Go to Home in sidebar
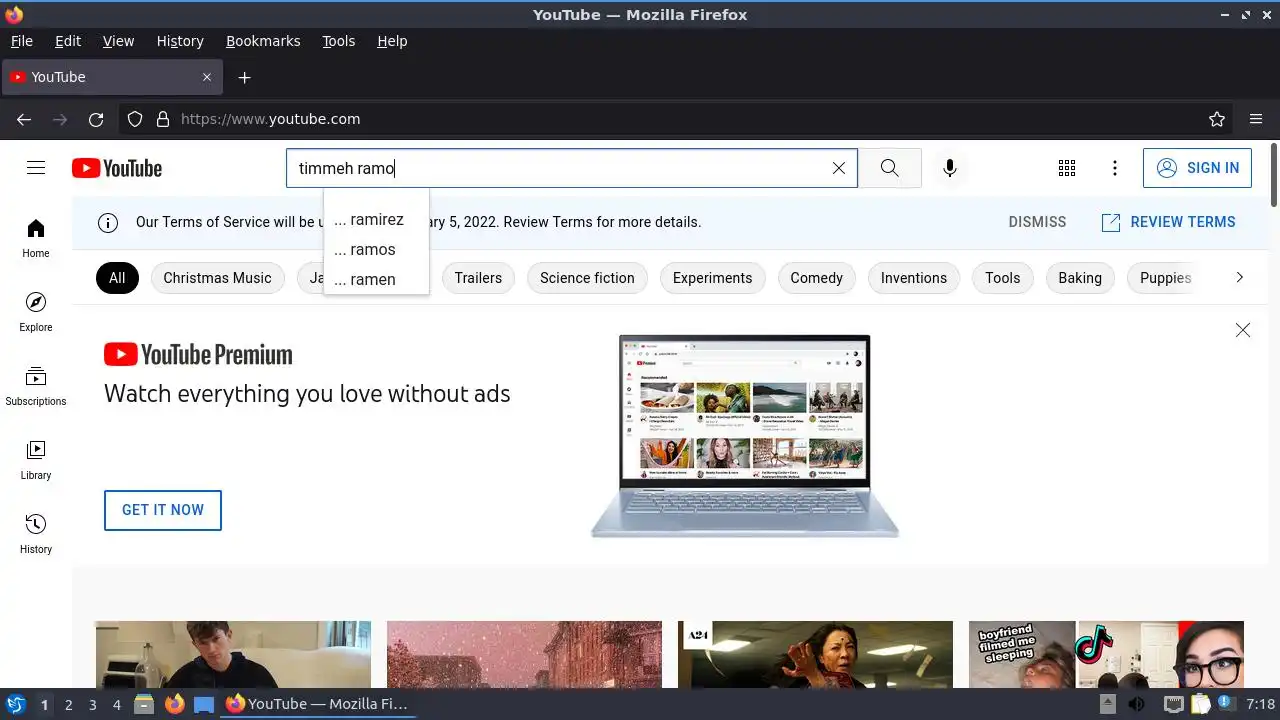 (36, 238)
